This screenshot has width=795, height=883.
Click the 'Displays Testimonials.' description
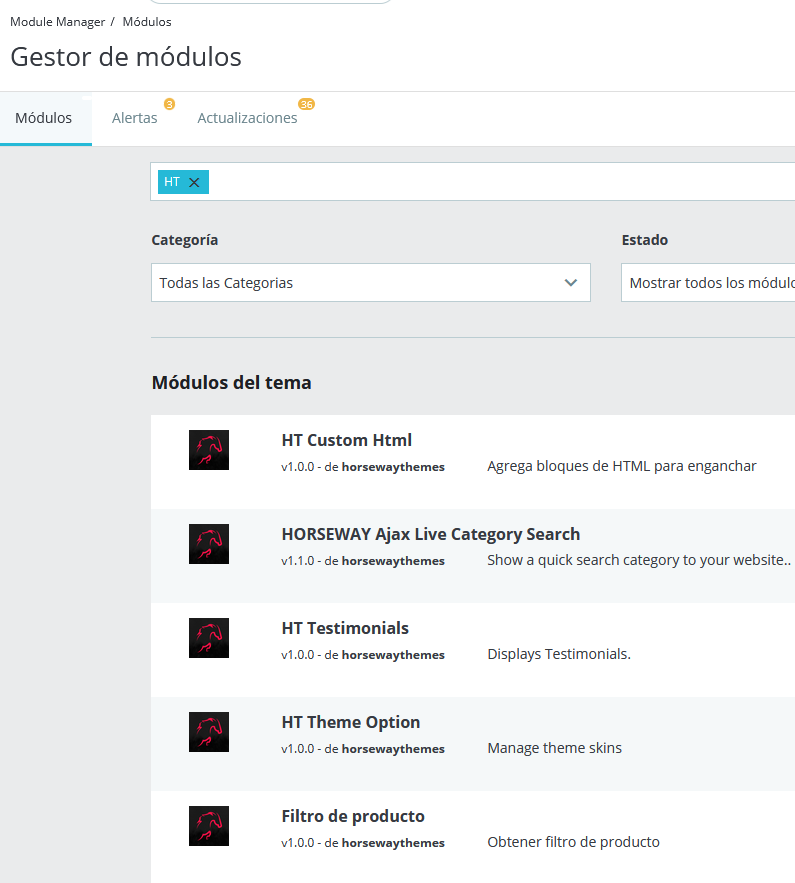coord(559,654)
